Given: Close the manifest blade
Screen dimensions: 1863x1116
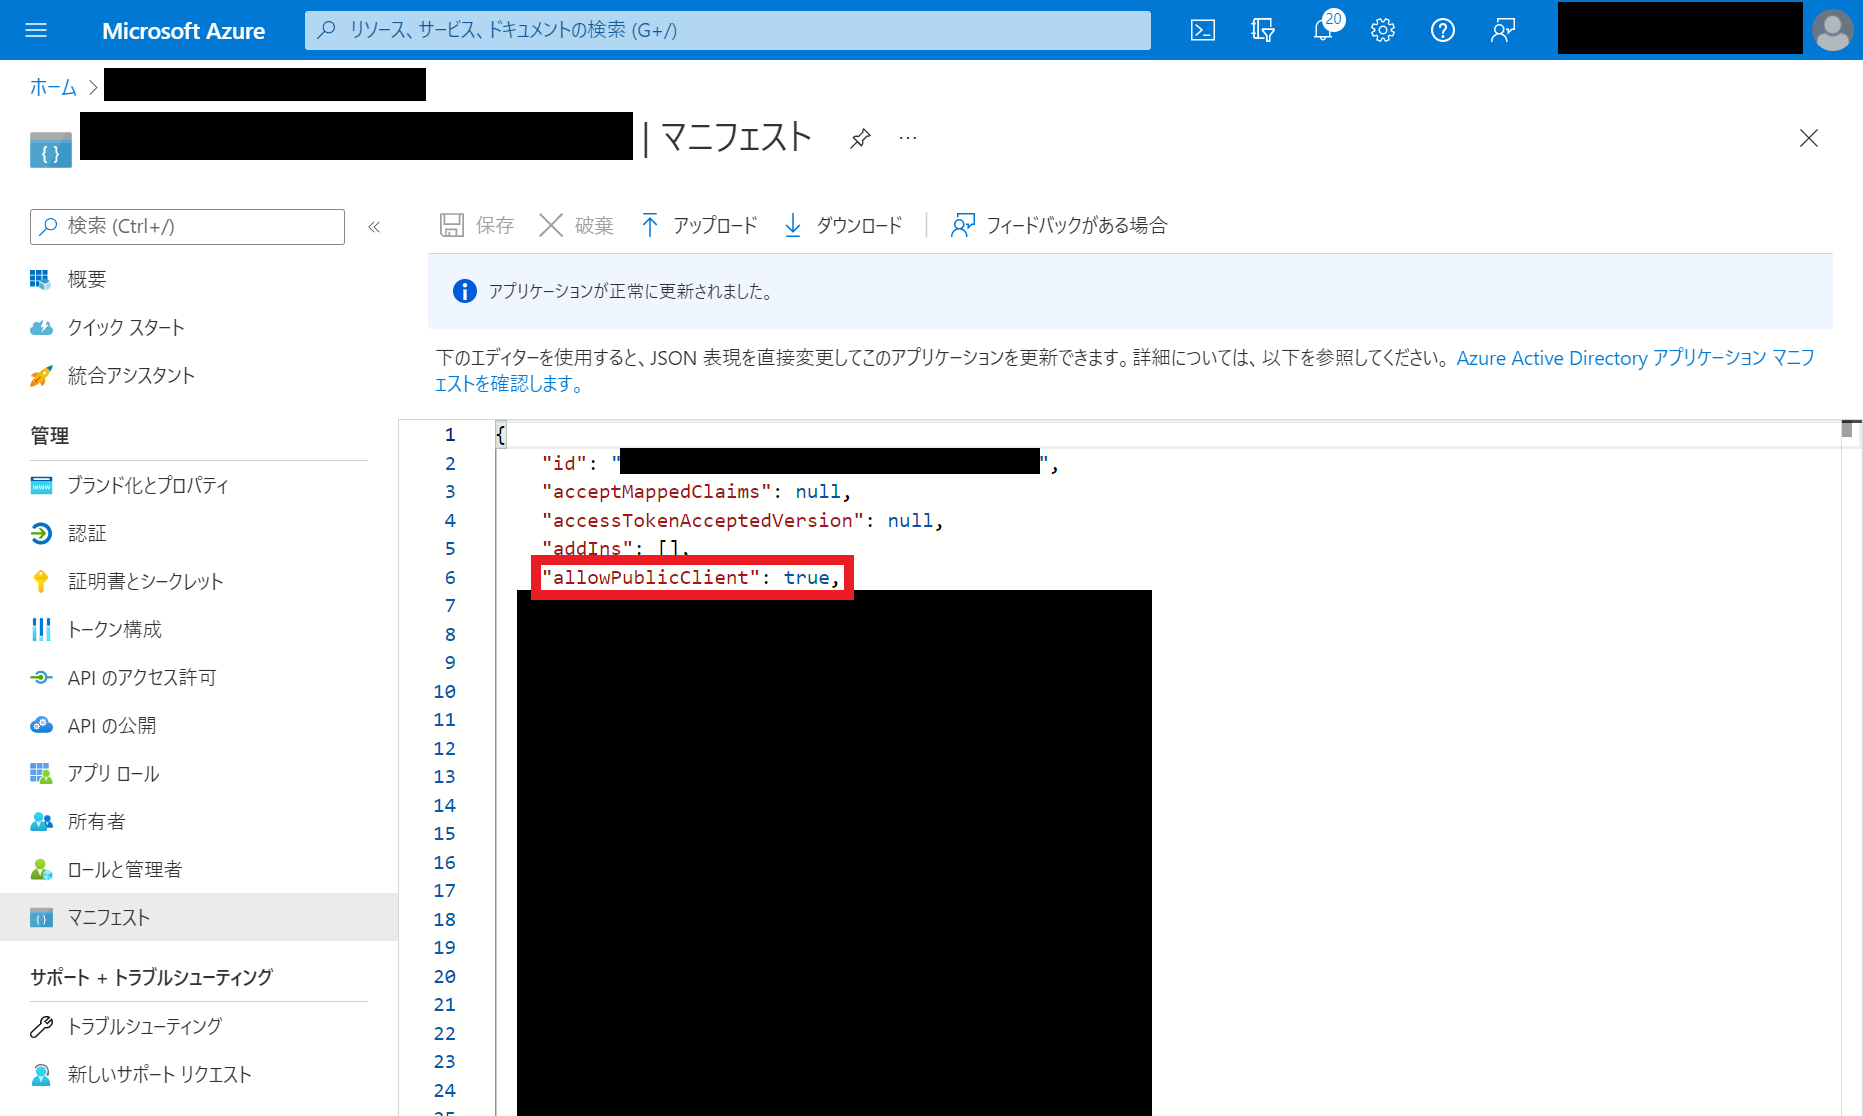Looking at the screenshot, I should [x=1809, y=138].
